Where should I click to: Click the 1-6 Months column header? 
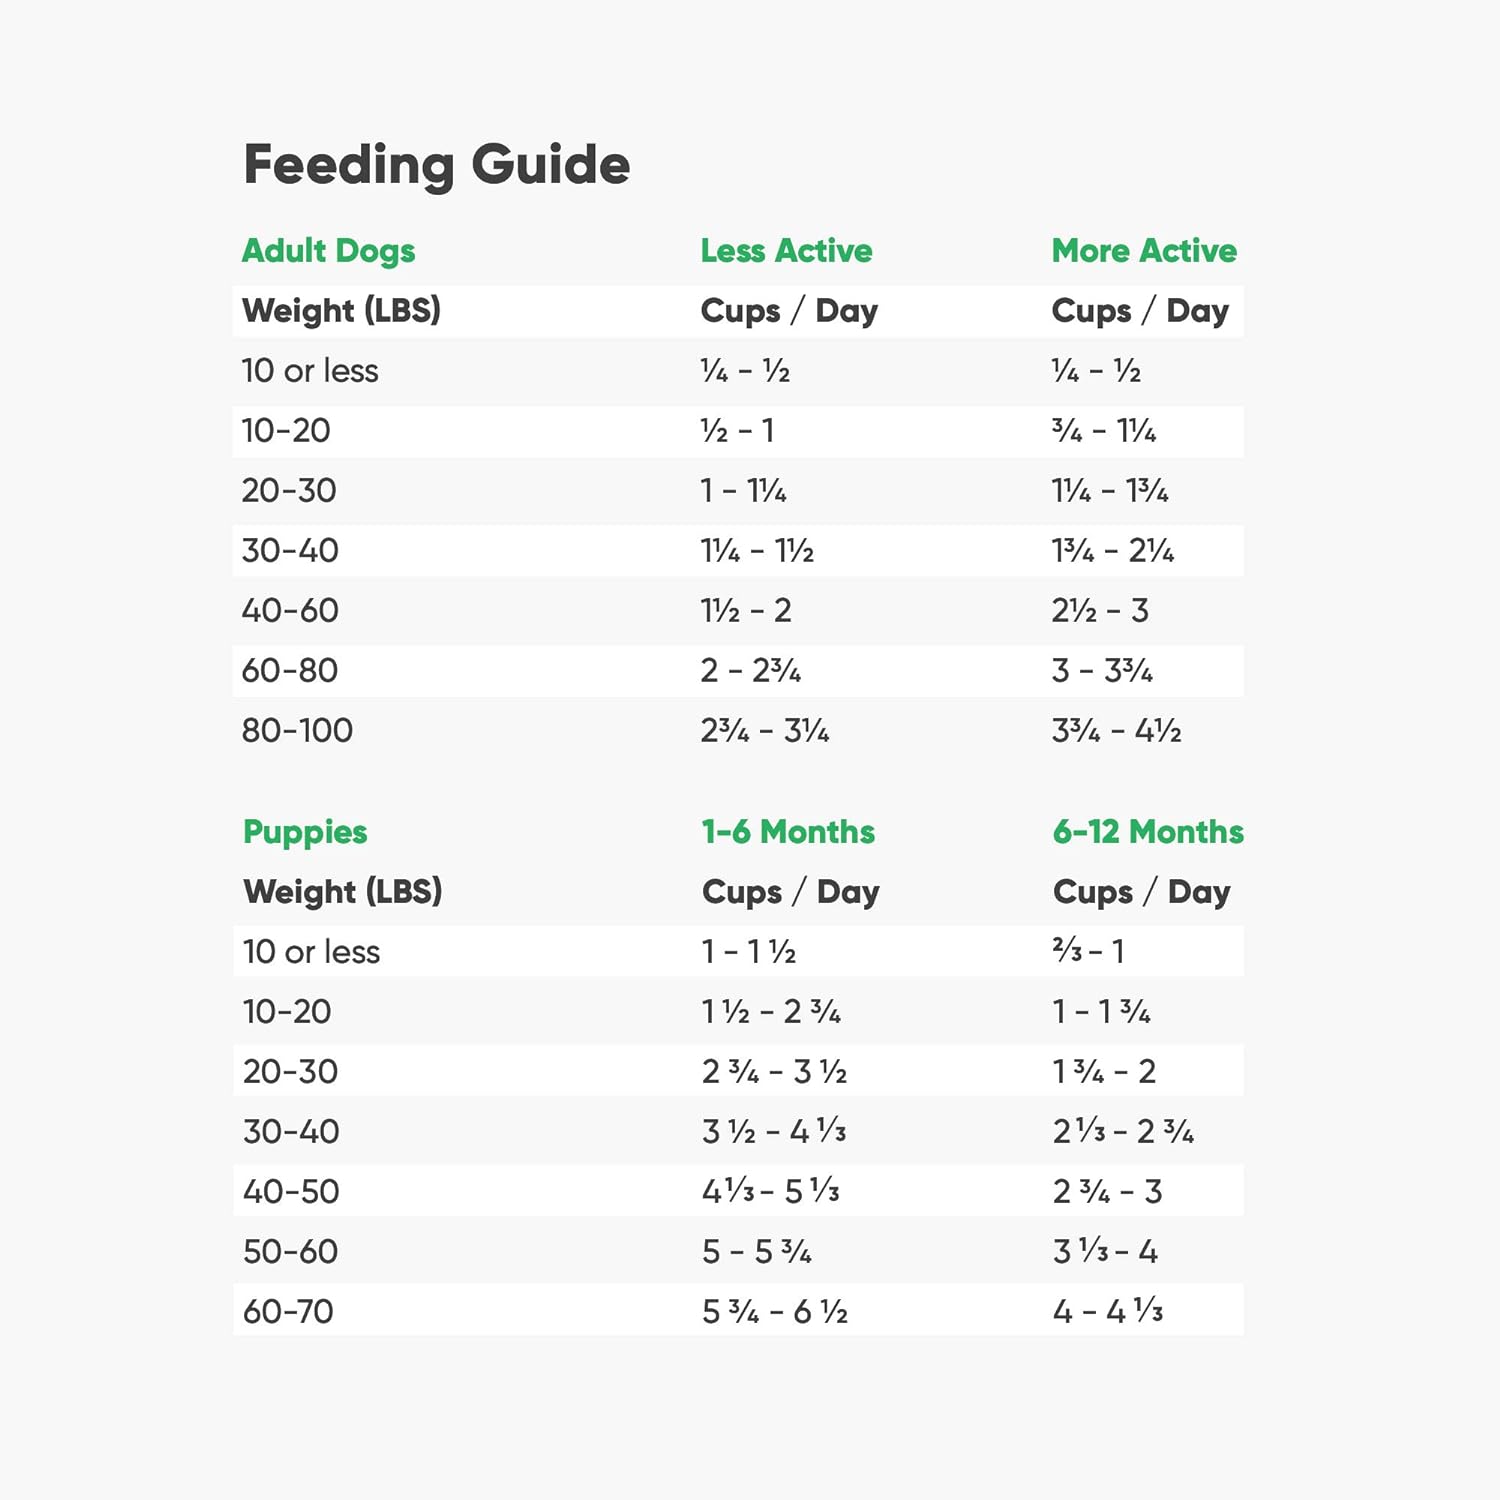pos(788,831)
